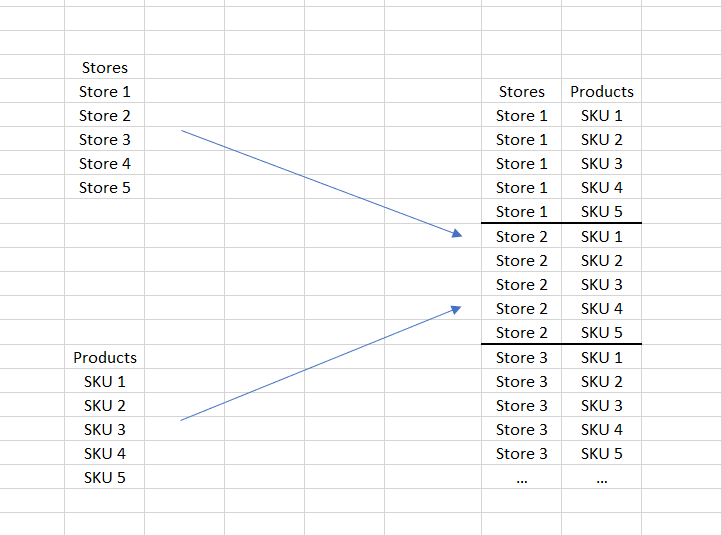The height and width of the screenshot is (535, 722).
Task: Select Store 2 in the standalone Stores list
Action: [105, 116]
